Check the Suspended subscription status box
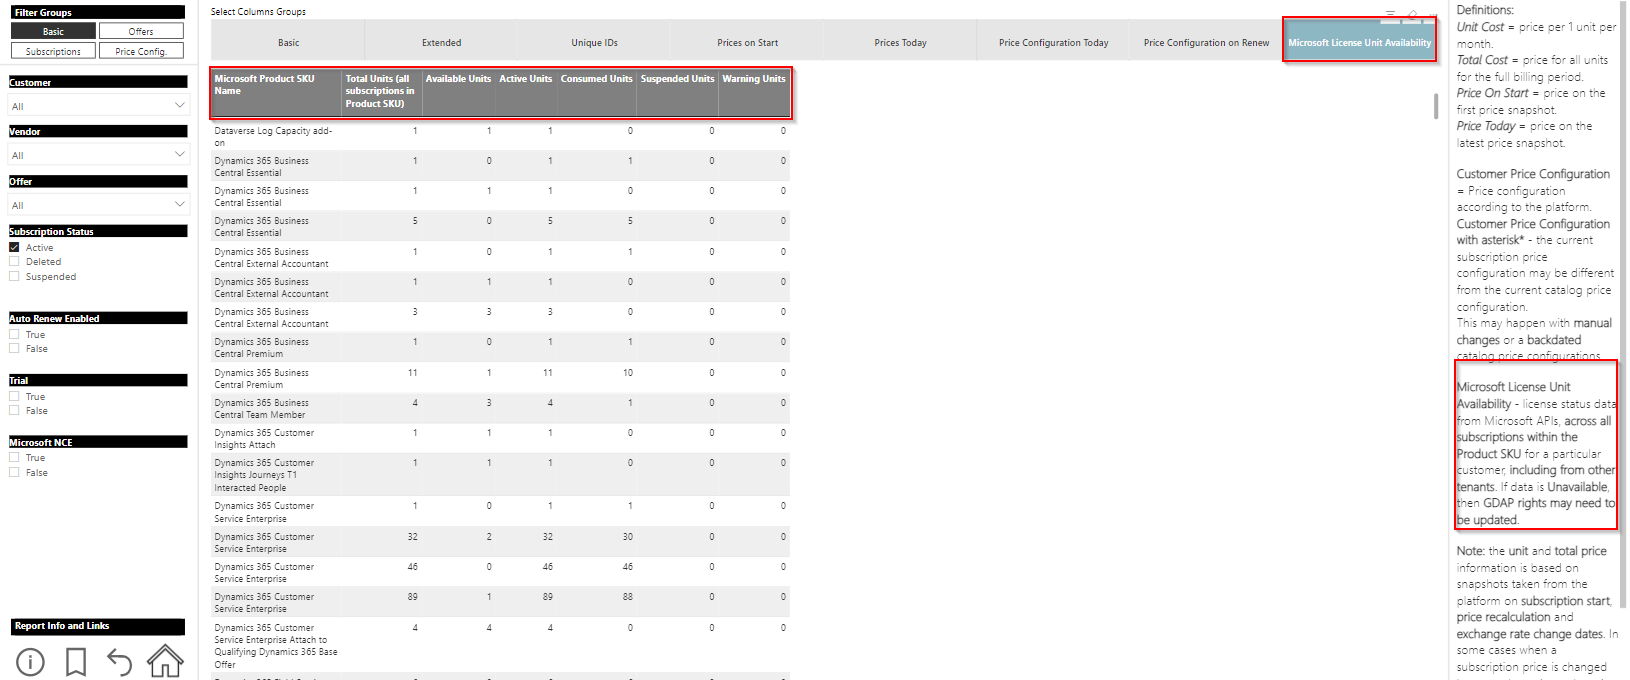This screenshot has height=680, width=1630. [x=14, y=277]
